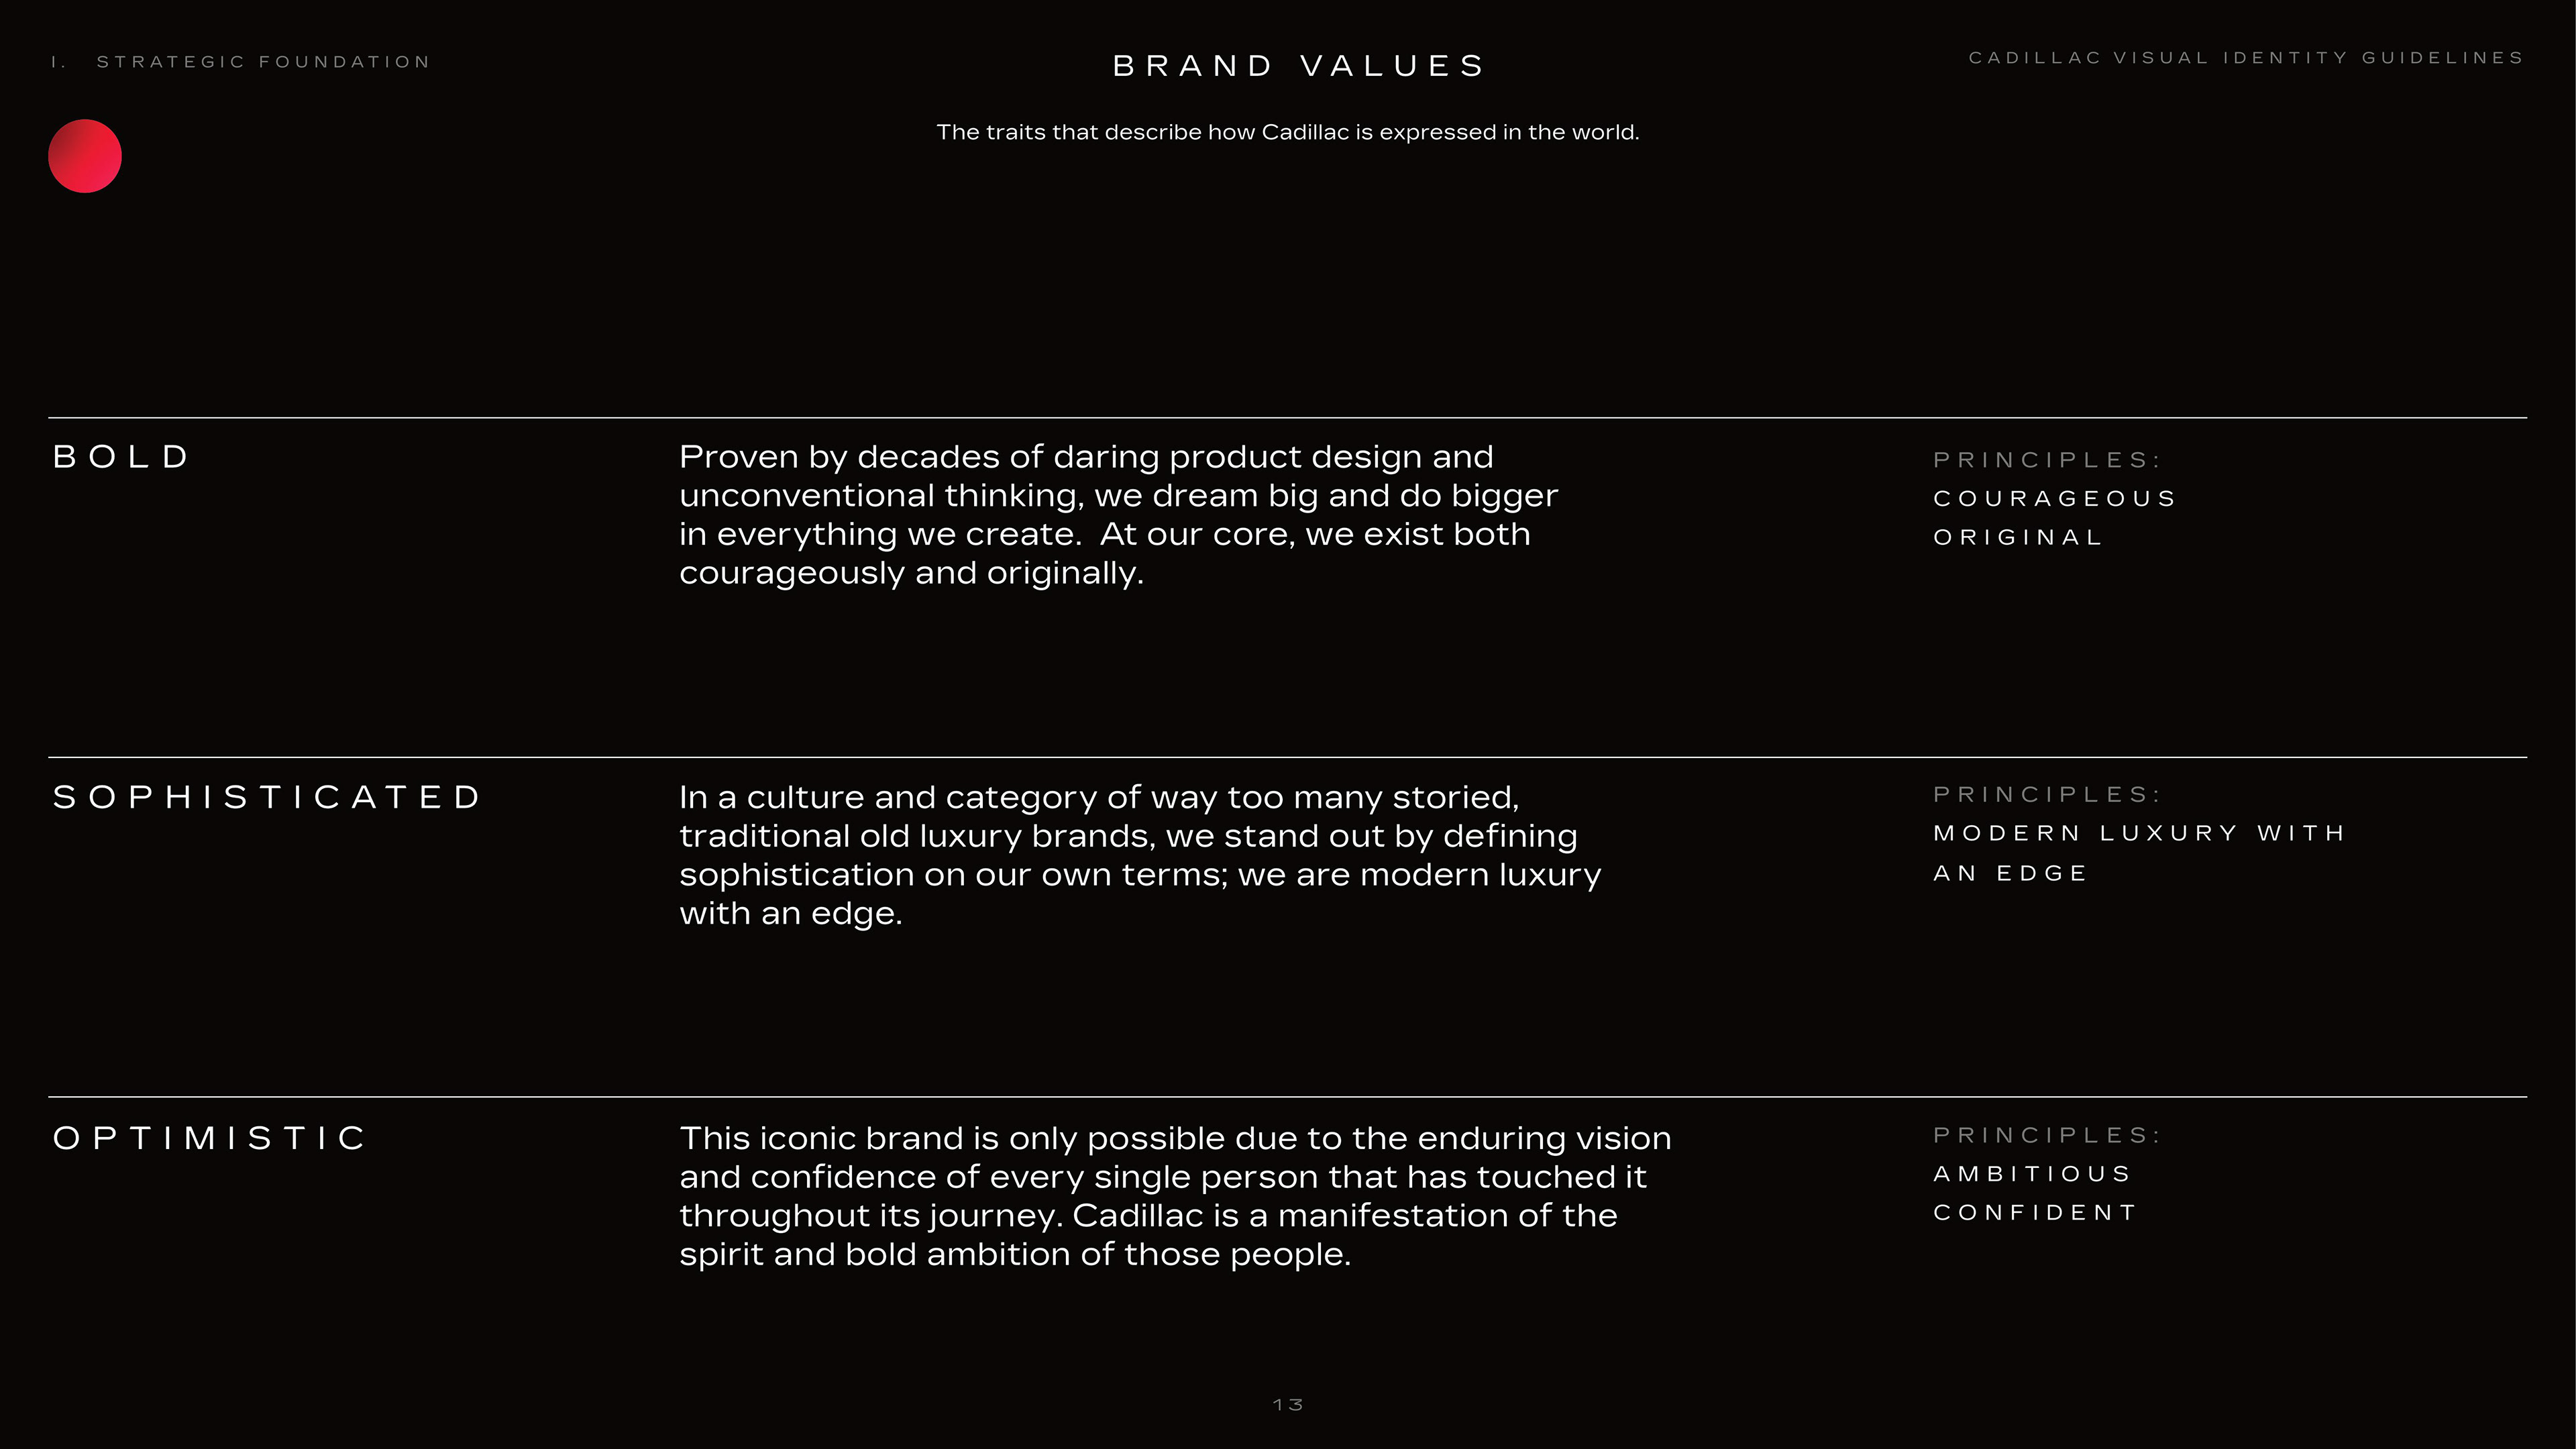
Task: Click the red gradient circle
Action: (85, 156)
